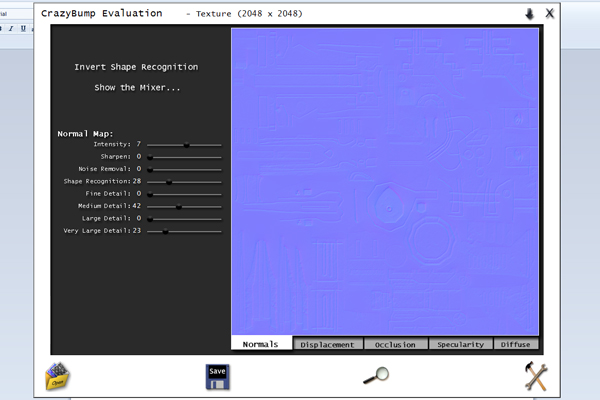
Task: Click the Intensity value 7
Action: pyautogui.click(x=139, y=144)
